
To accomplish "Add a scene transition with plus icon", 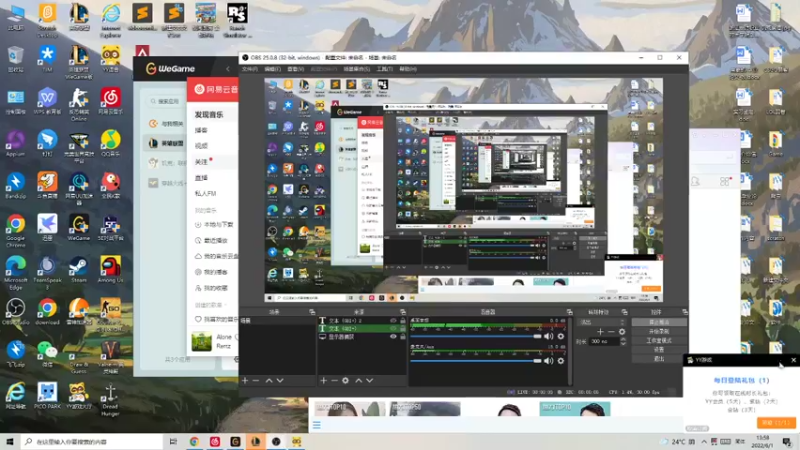I will click(600, 332).
